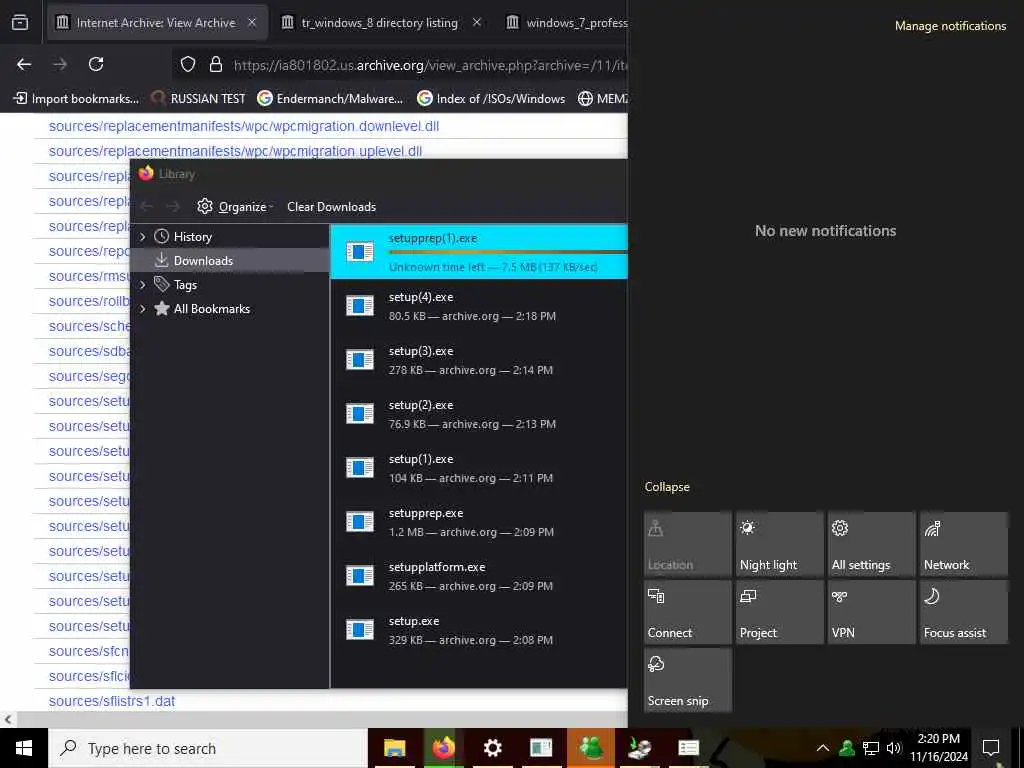Switch to tr_windows_8 directory listing tab
1024x768 pixels.
[379, 23]
